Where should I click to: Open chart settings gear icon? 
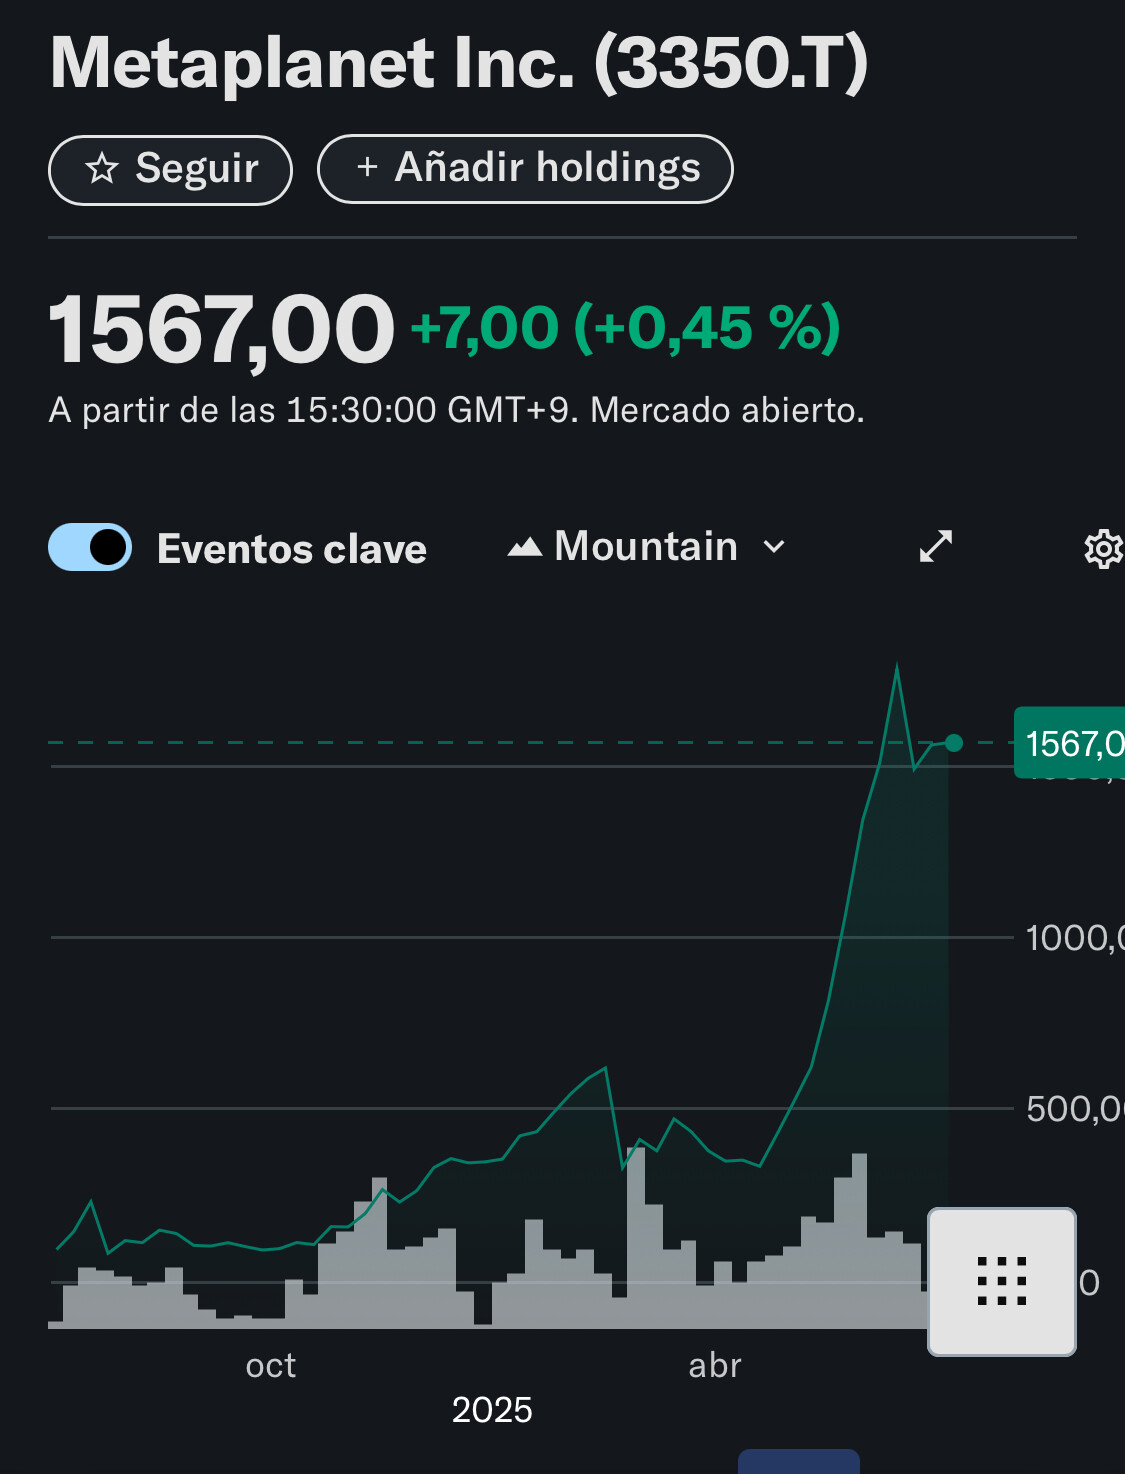pos(1103,549)
